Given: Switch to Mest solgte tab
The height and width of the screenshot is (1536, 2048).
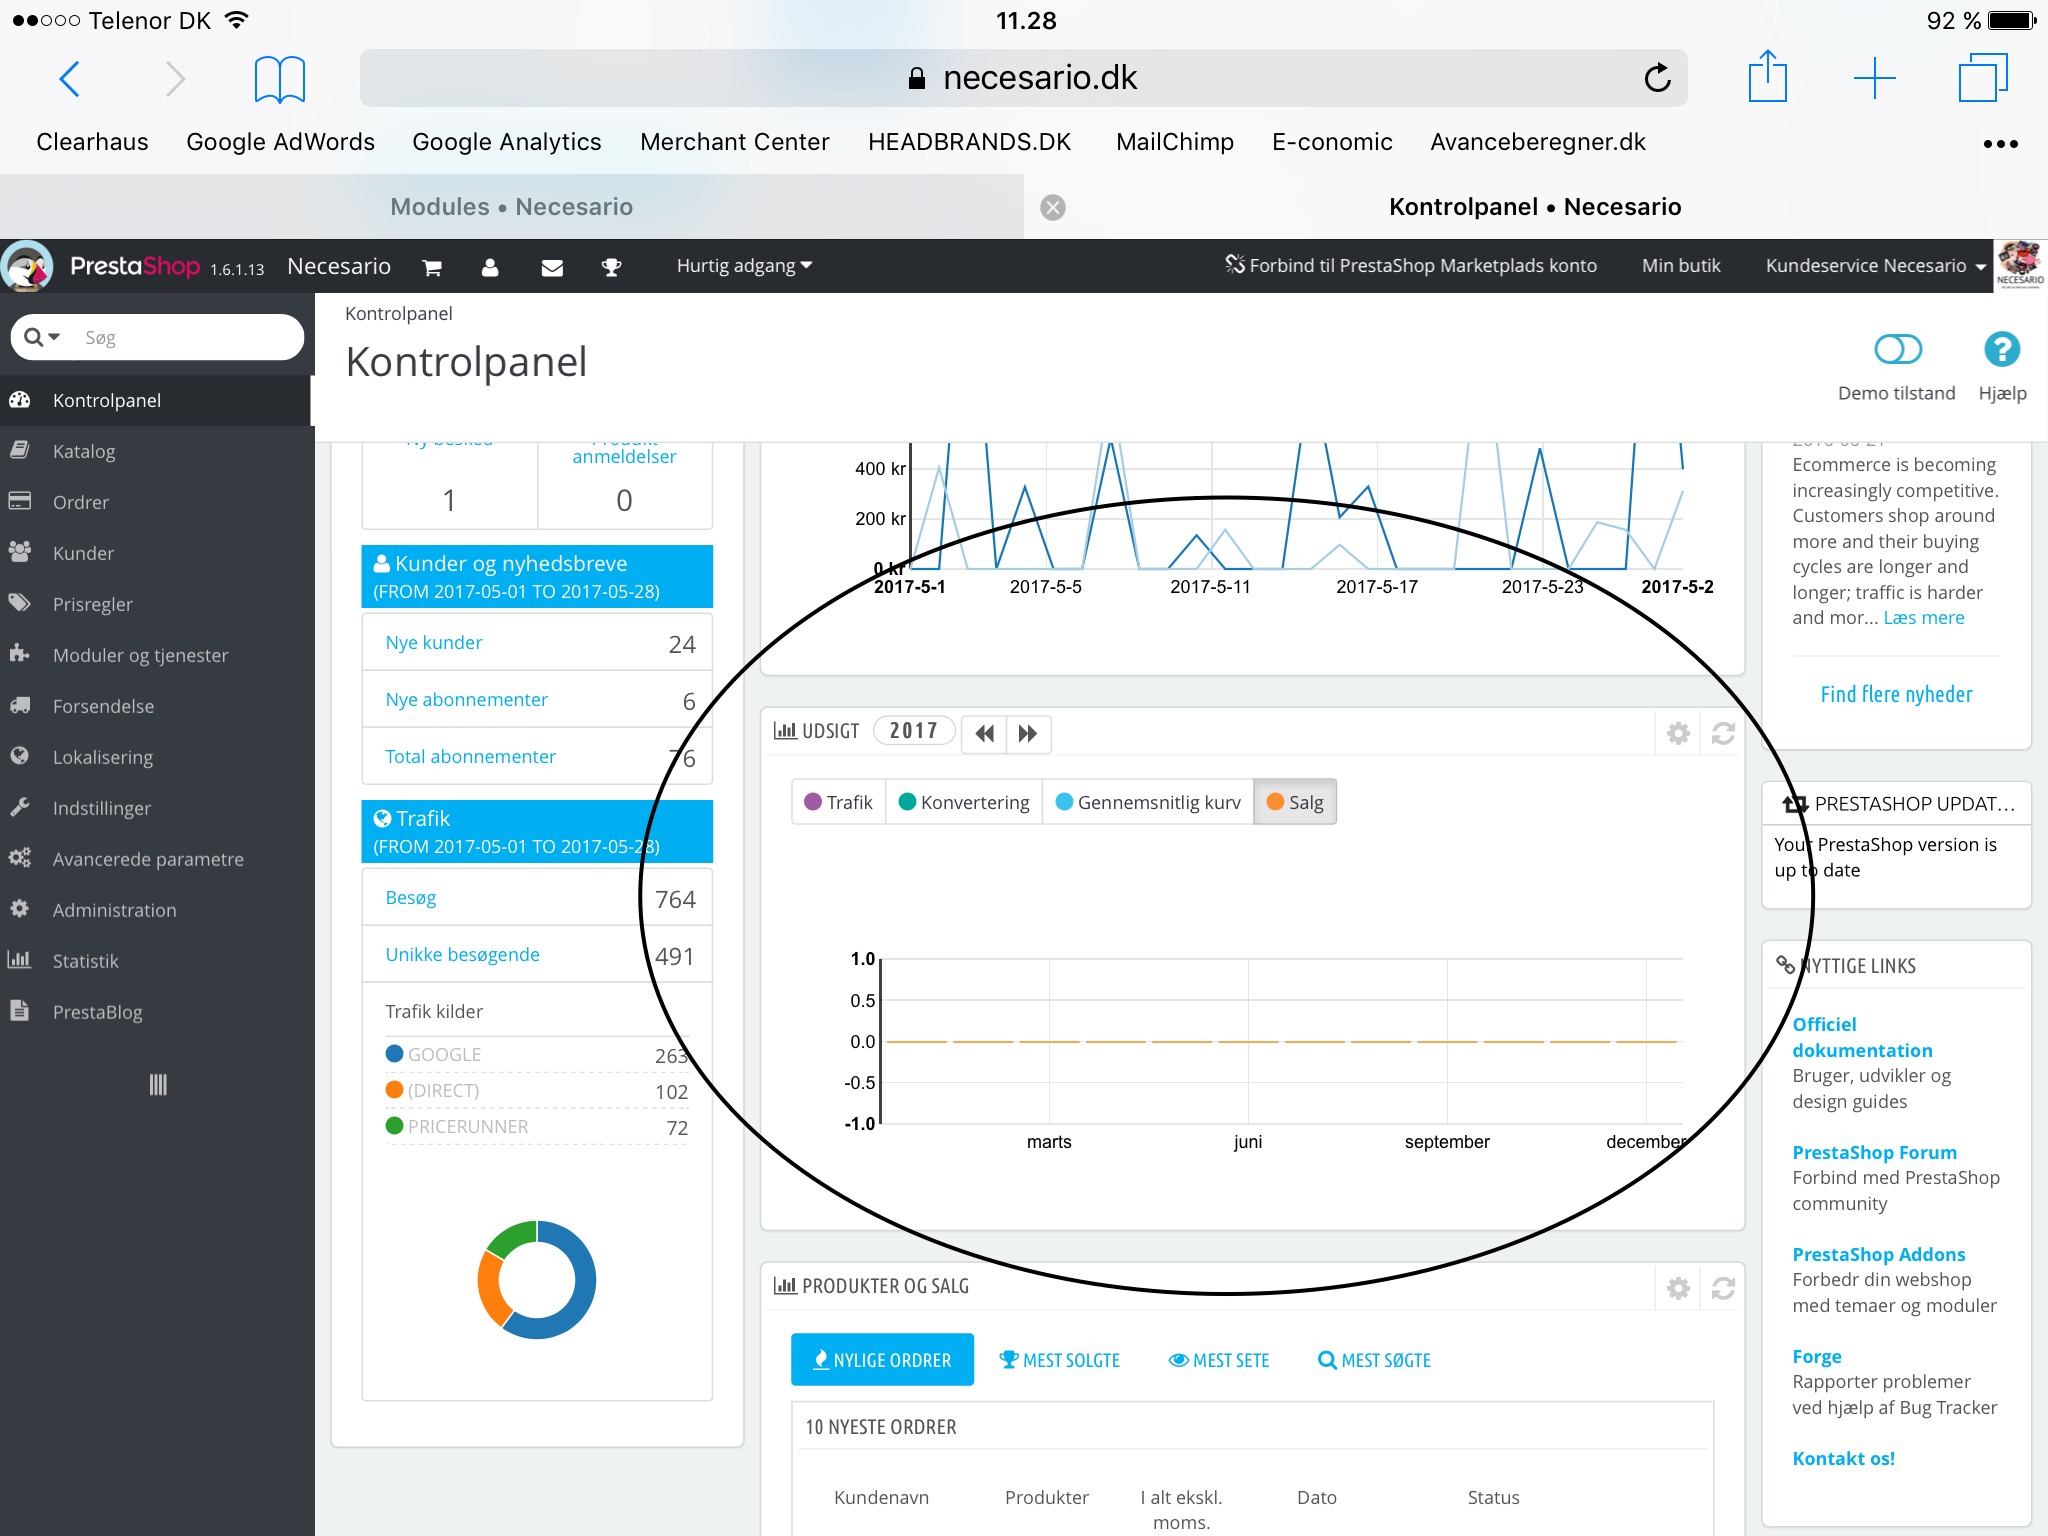Looking at the screenshot, I should pos(1060,1360).
